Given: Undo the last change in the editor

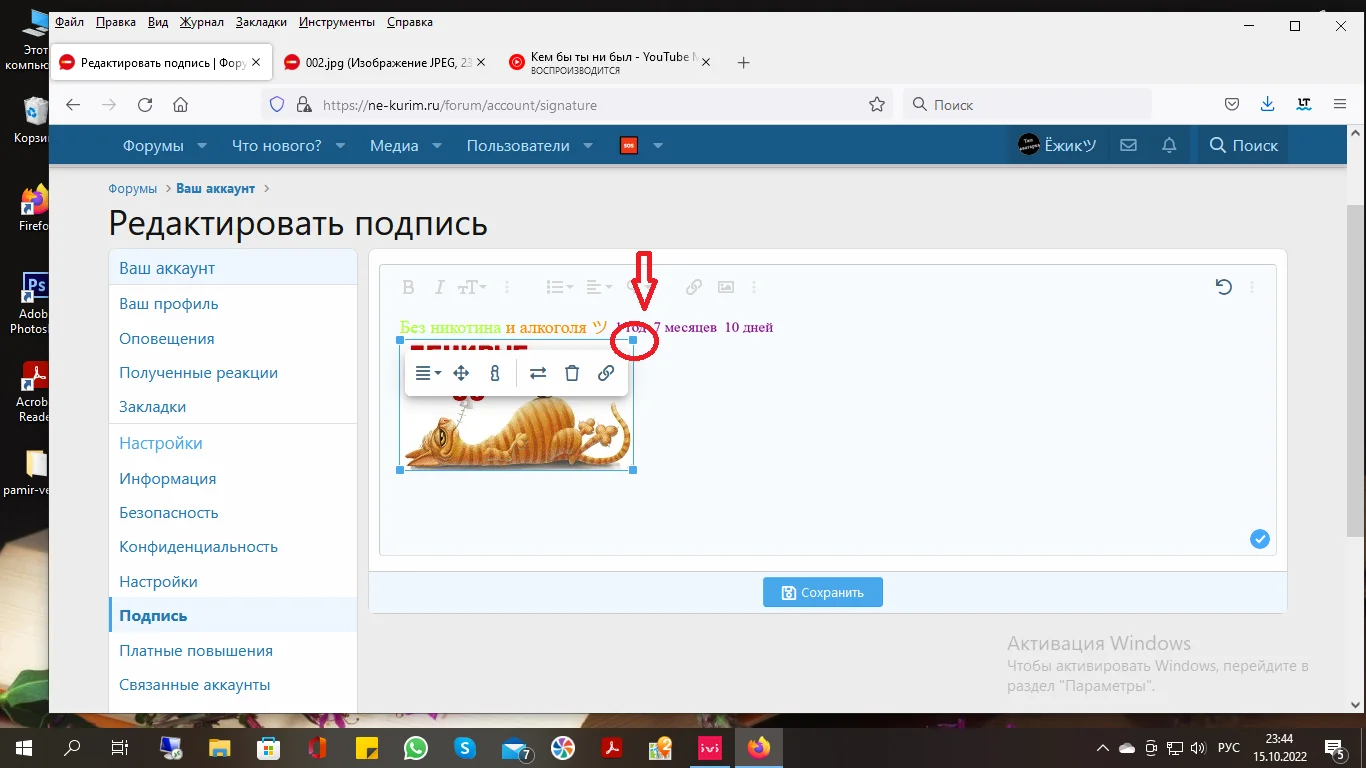Looking at the screenshot, I should click(x=1224, y=287).
